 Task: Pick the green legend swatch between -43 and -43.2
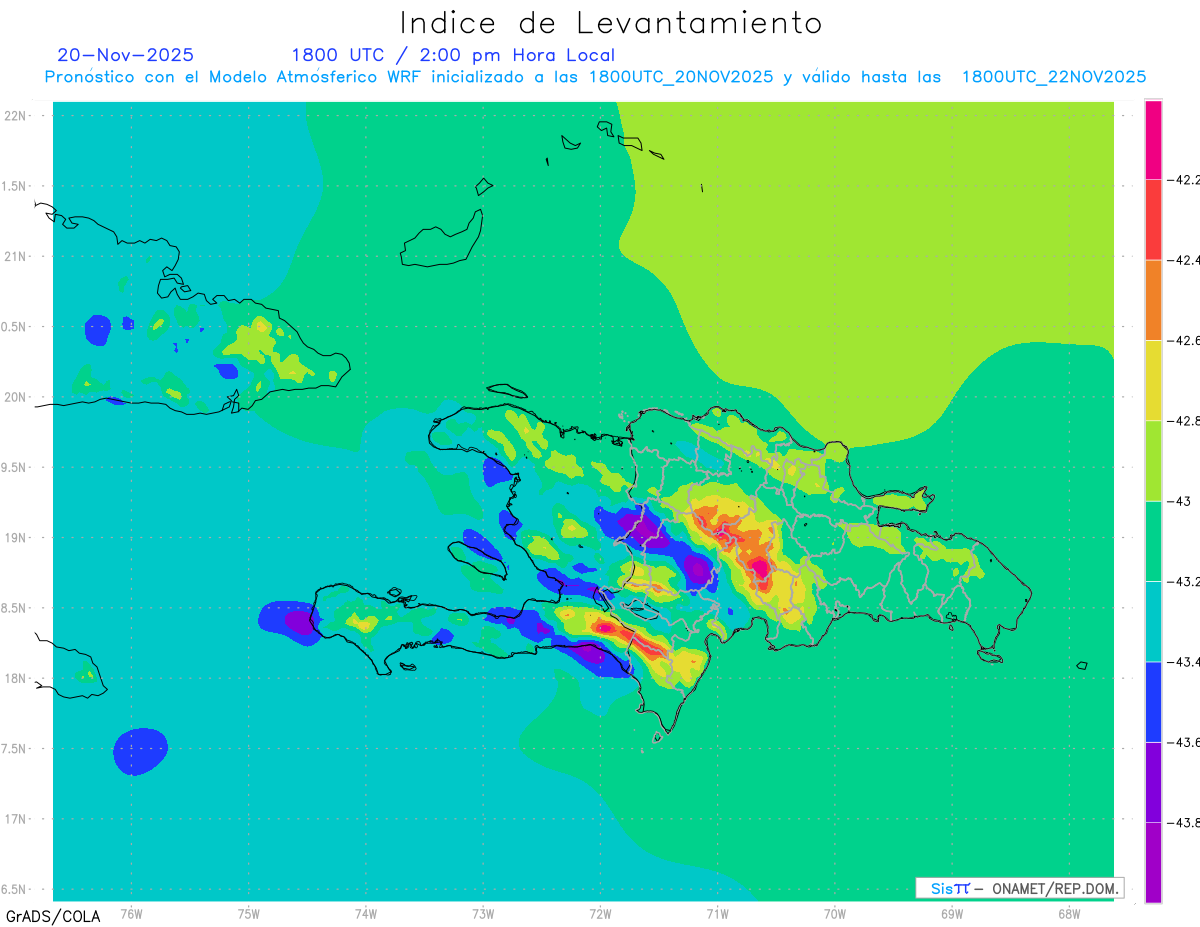pos(1153,541)
